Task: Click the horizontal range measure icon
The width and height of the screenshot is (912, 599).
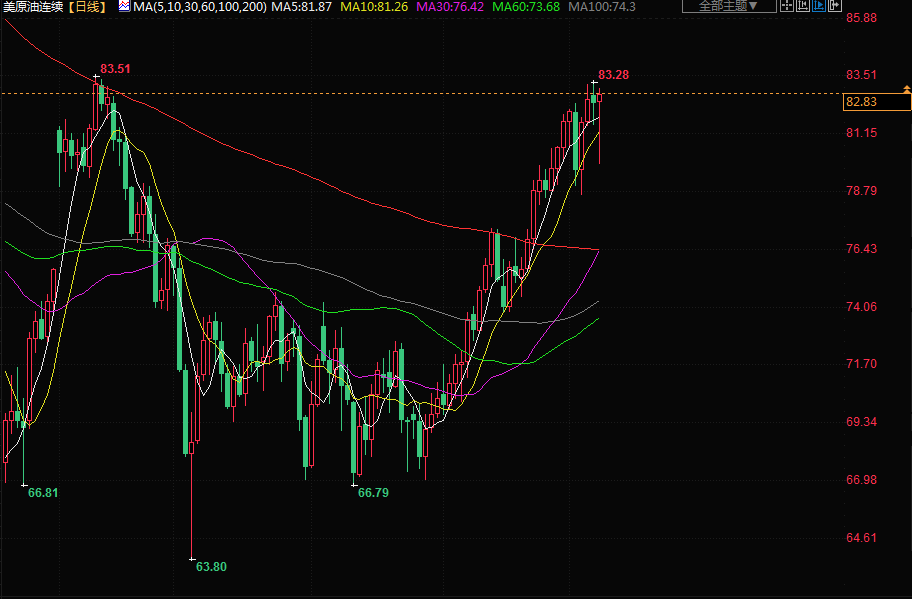Action: (803, 6)
